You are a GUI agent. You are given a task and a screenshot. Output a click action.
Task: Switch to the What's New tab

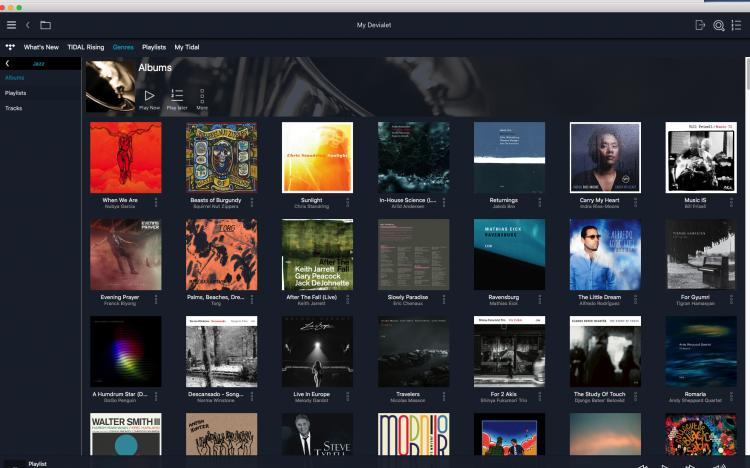coord(41,47)
